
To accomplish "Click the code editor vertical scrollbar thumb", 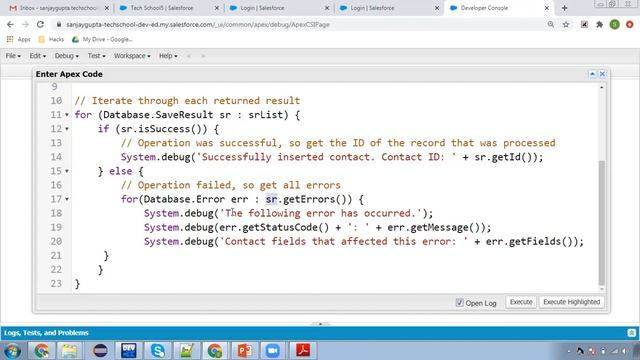I will tap(602, 223).
